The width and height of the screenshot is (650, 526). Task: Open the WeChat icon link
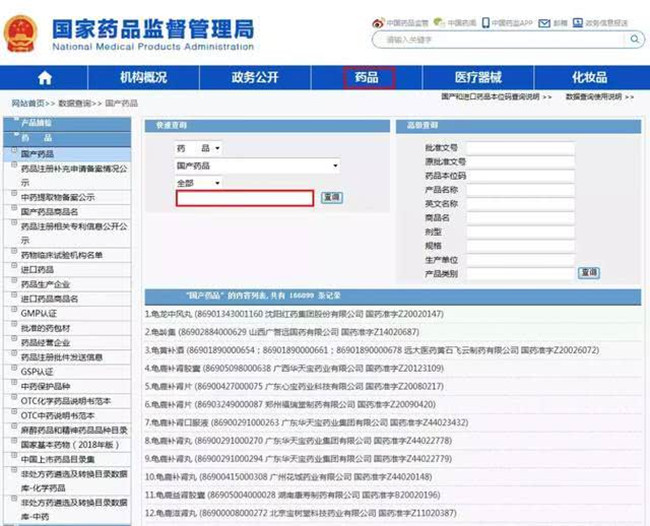click(x=439, y=22)
